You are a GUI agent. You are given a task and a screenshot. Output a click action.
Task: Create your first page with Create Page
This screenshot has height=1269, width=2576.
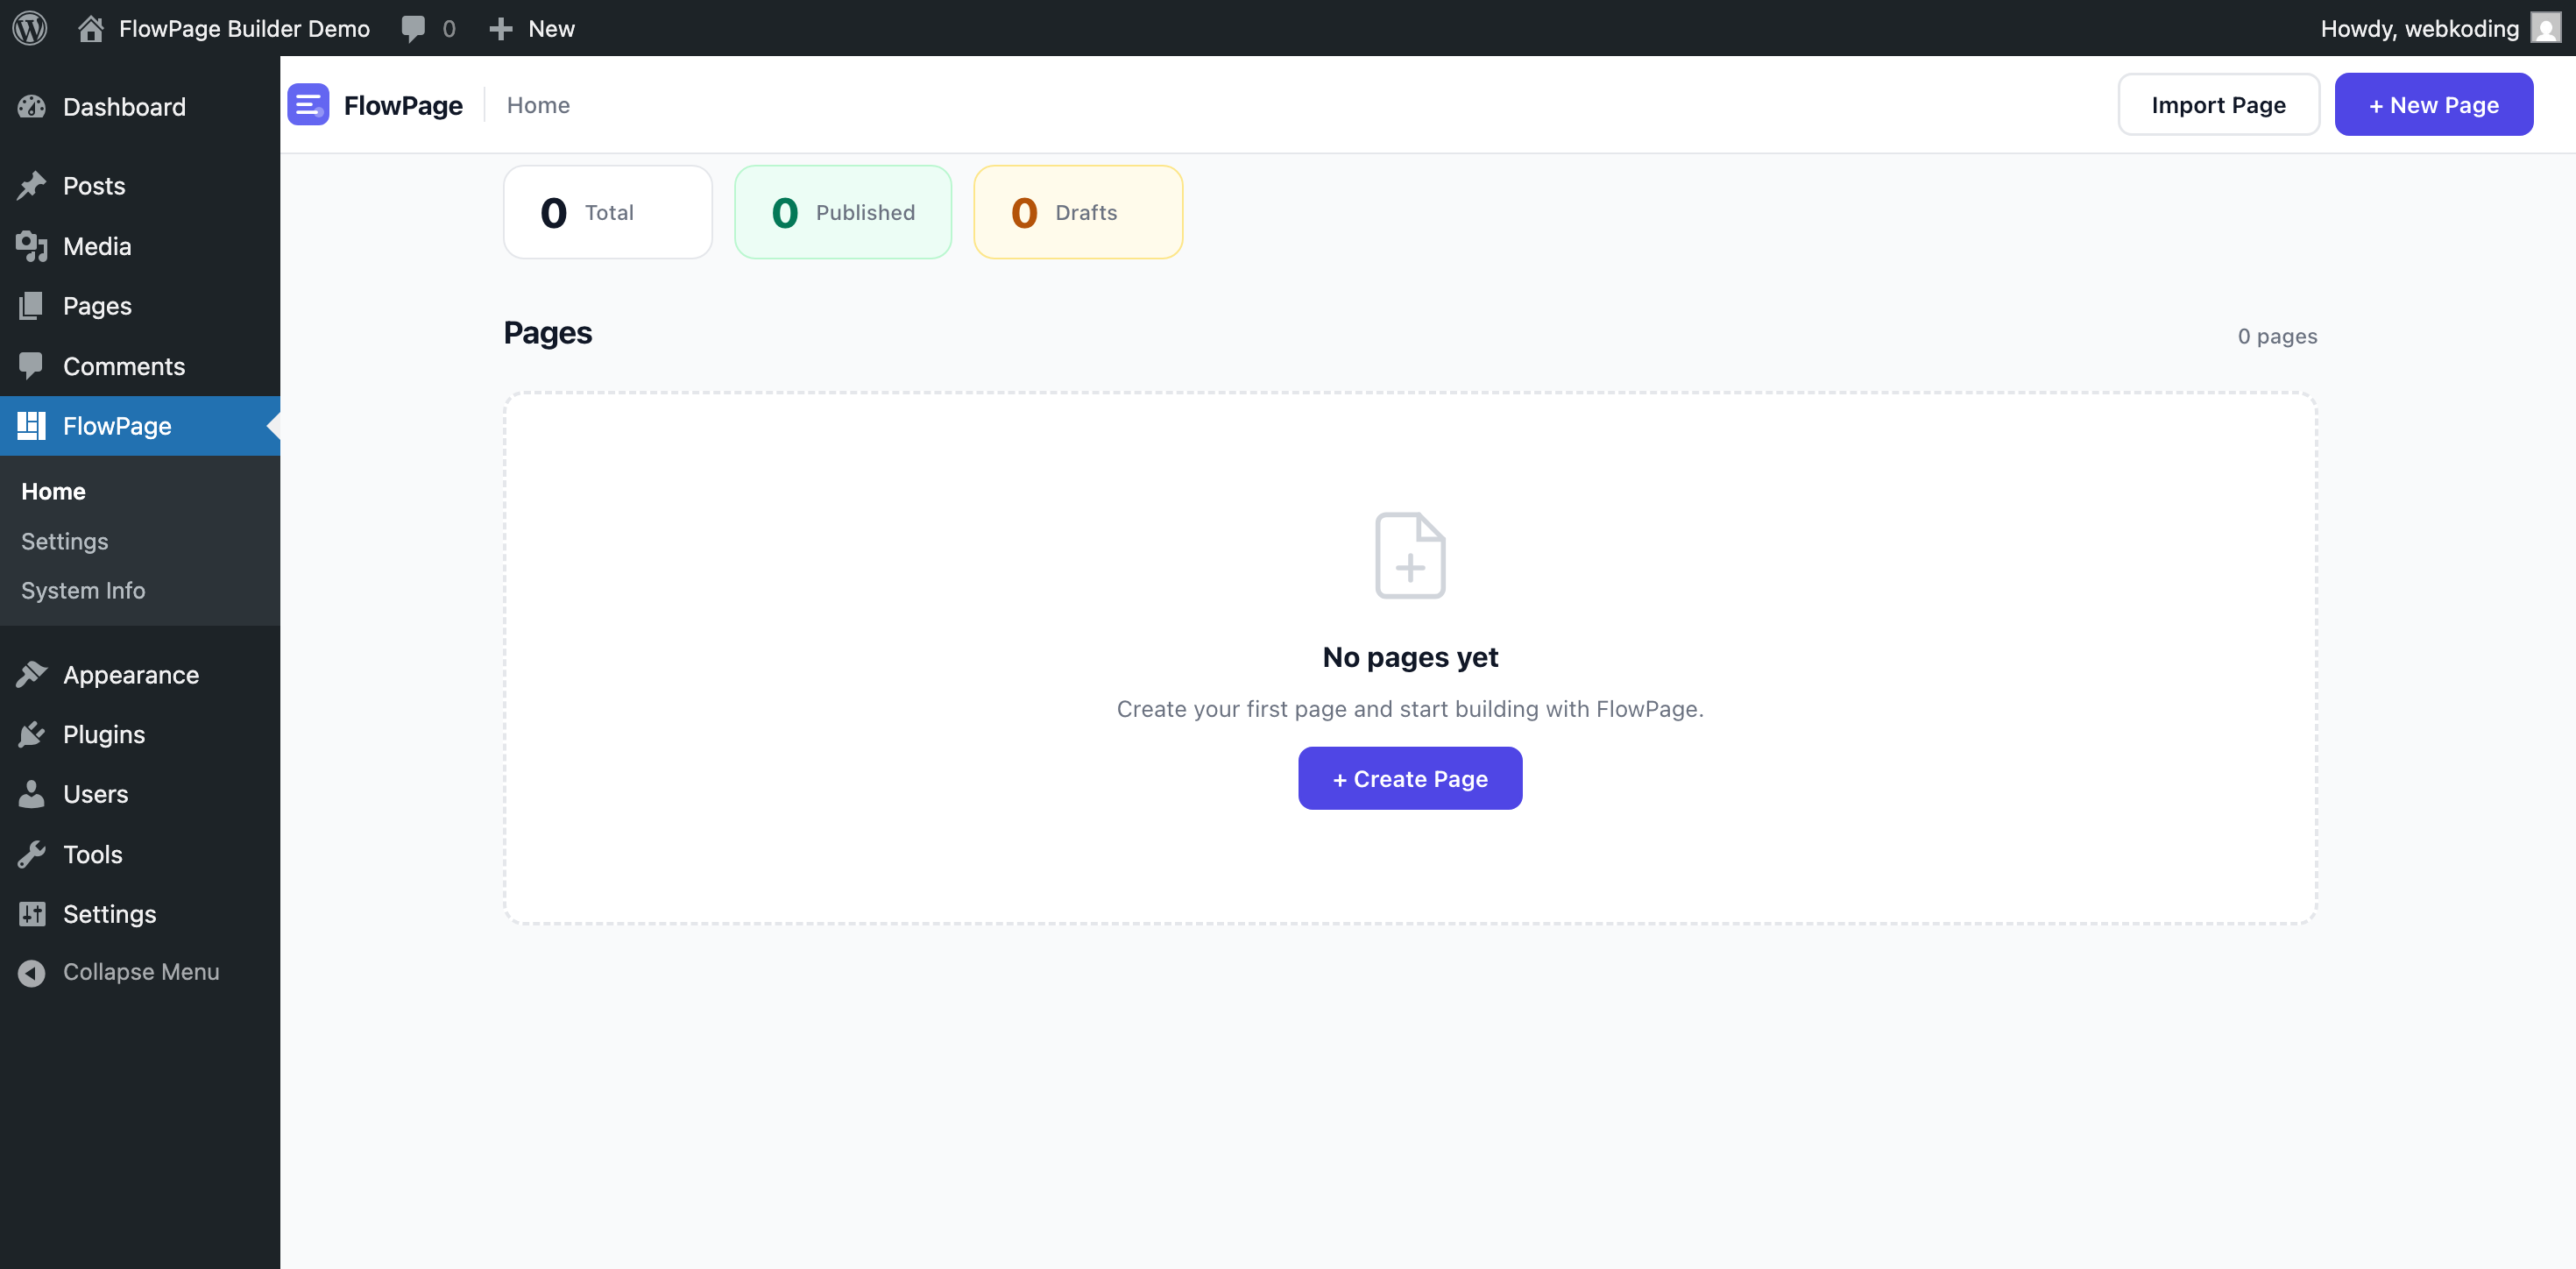pyautogui.click(x=1410, y=778)
